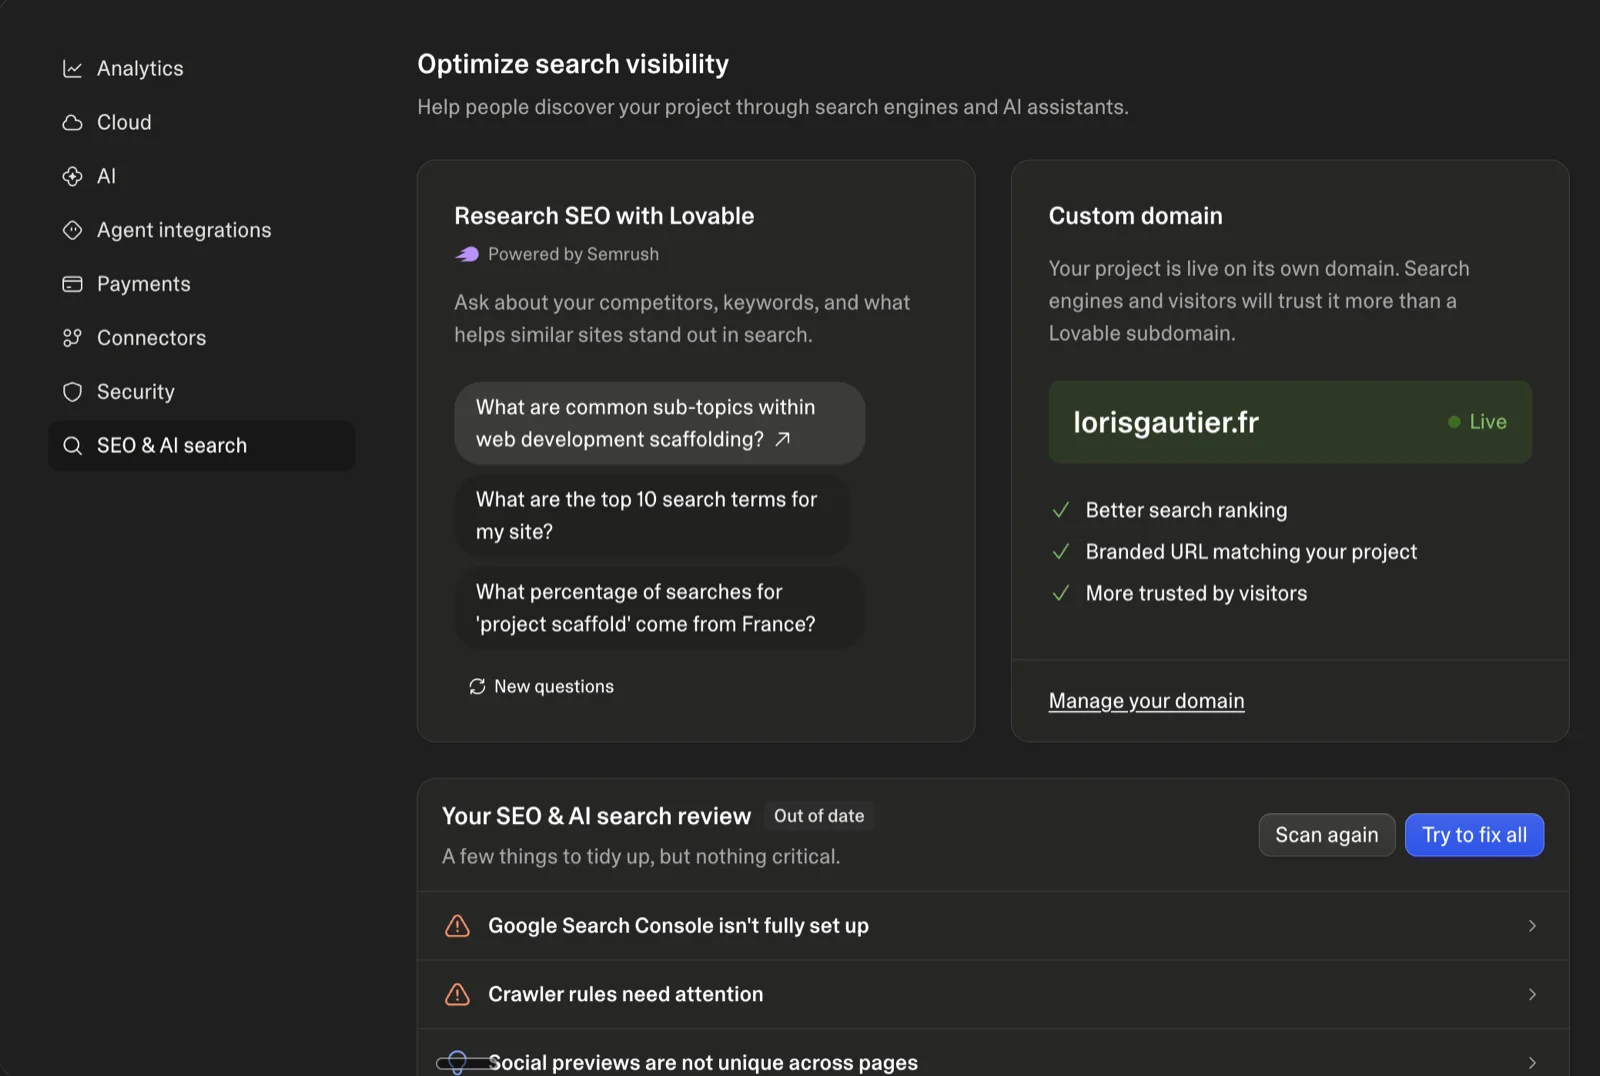Image resolution: width=1600 pixels, height=1076 pixels.
Task: Click the external arrow icon on scaffolding question
Action: coord(783,439)
